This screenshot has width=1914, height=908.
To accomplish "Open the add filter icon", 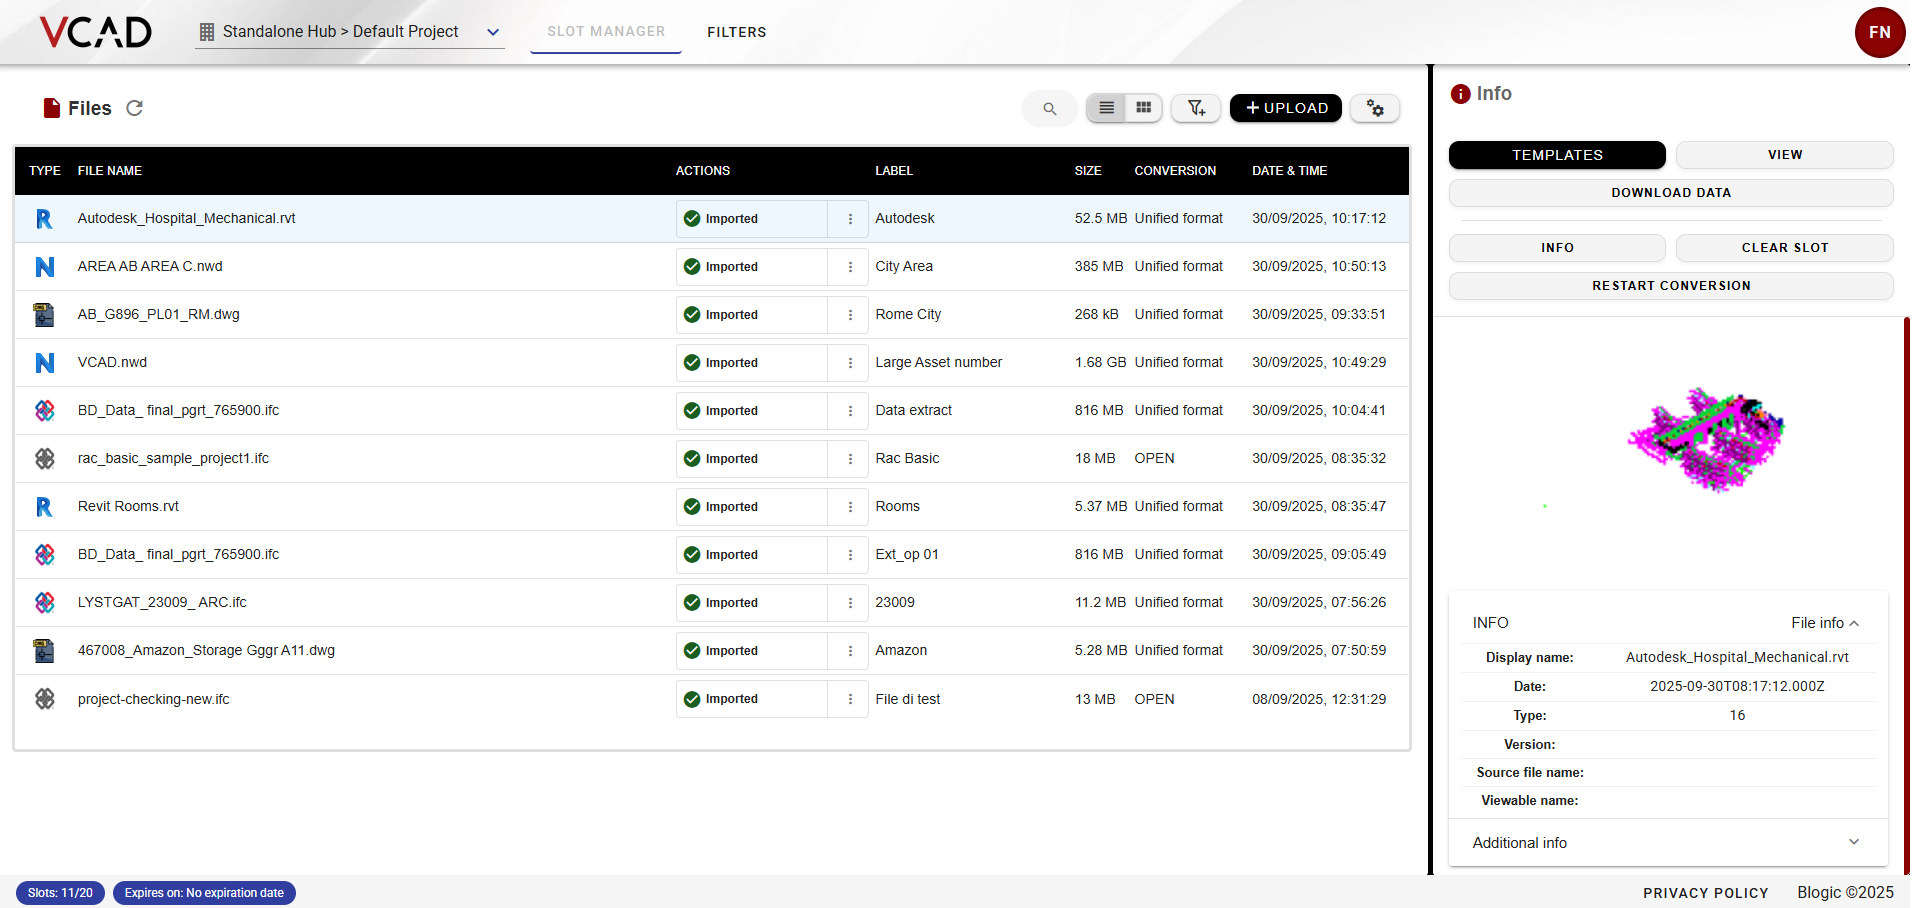I will [1196, 108].
